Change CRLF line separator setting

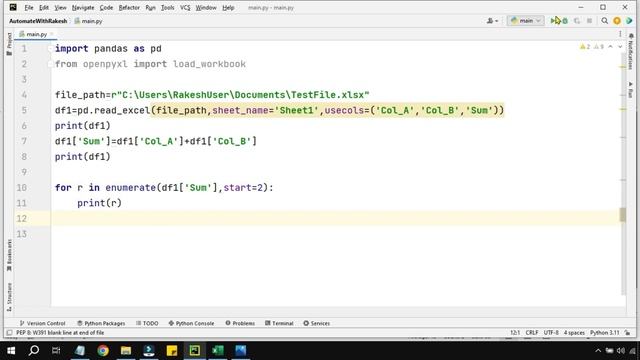[x=532, y=333]
